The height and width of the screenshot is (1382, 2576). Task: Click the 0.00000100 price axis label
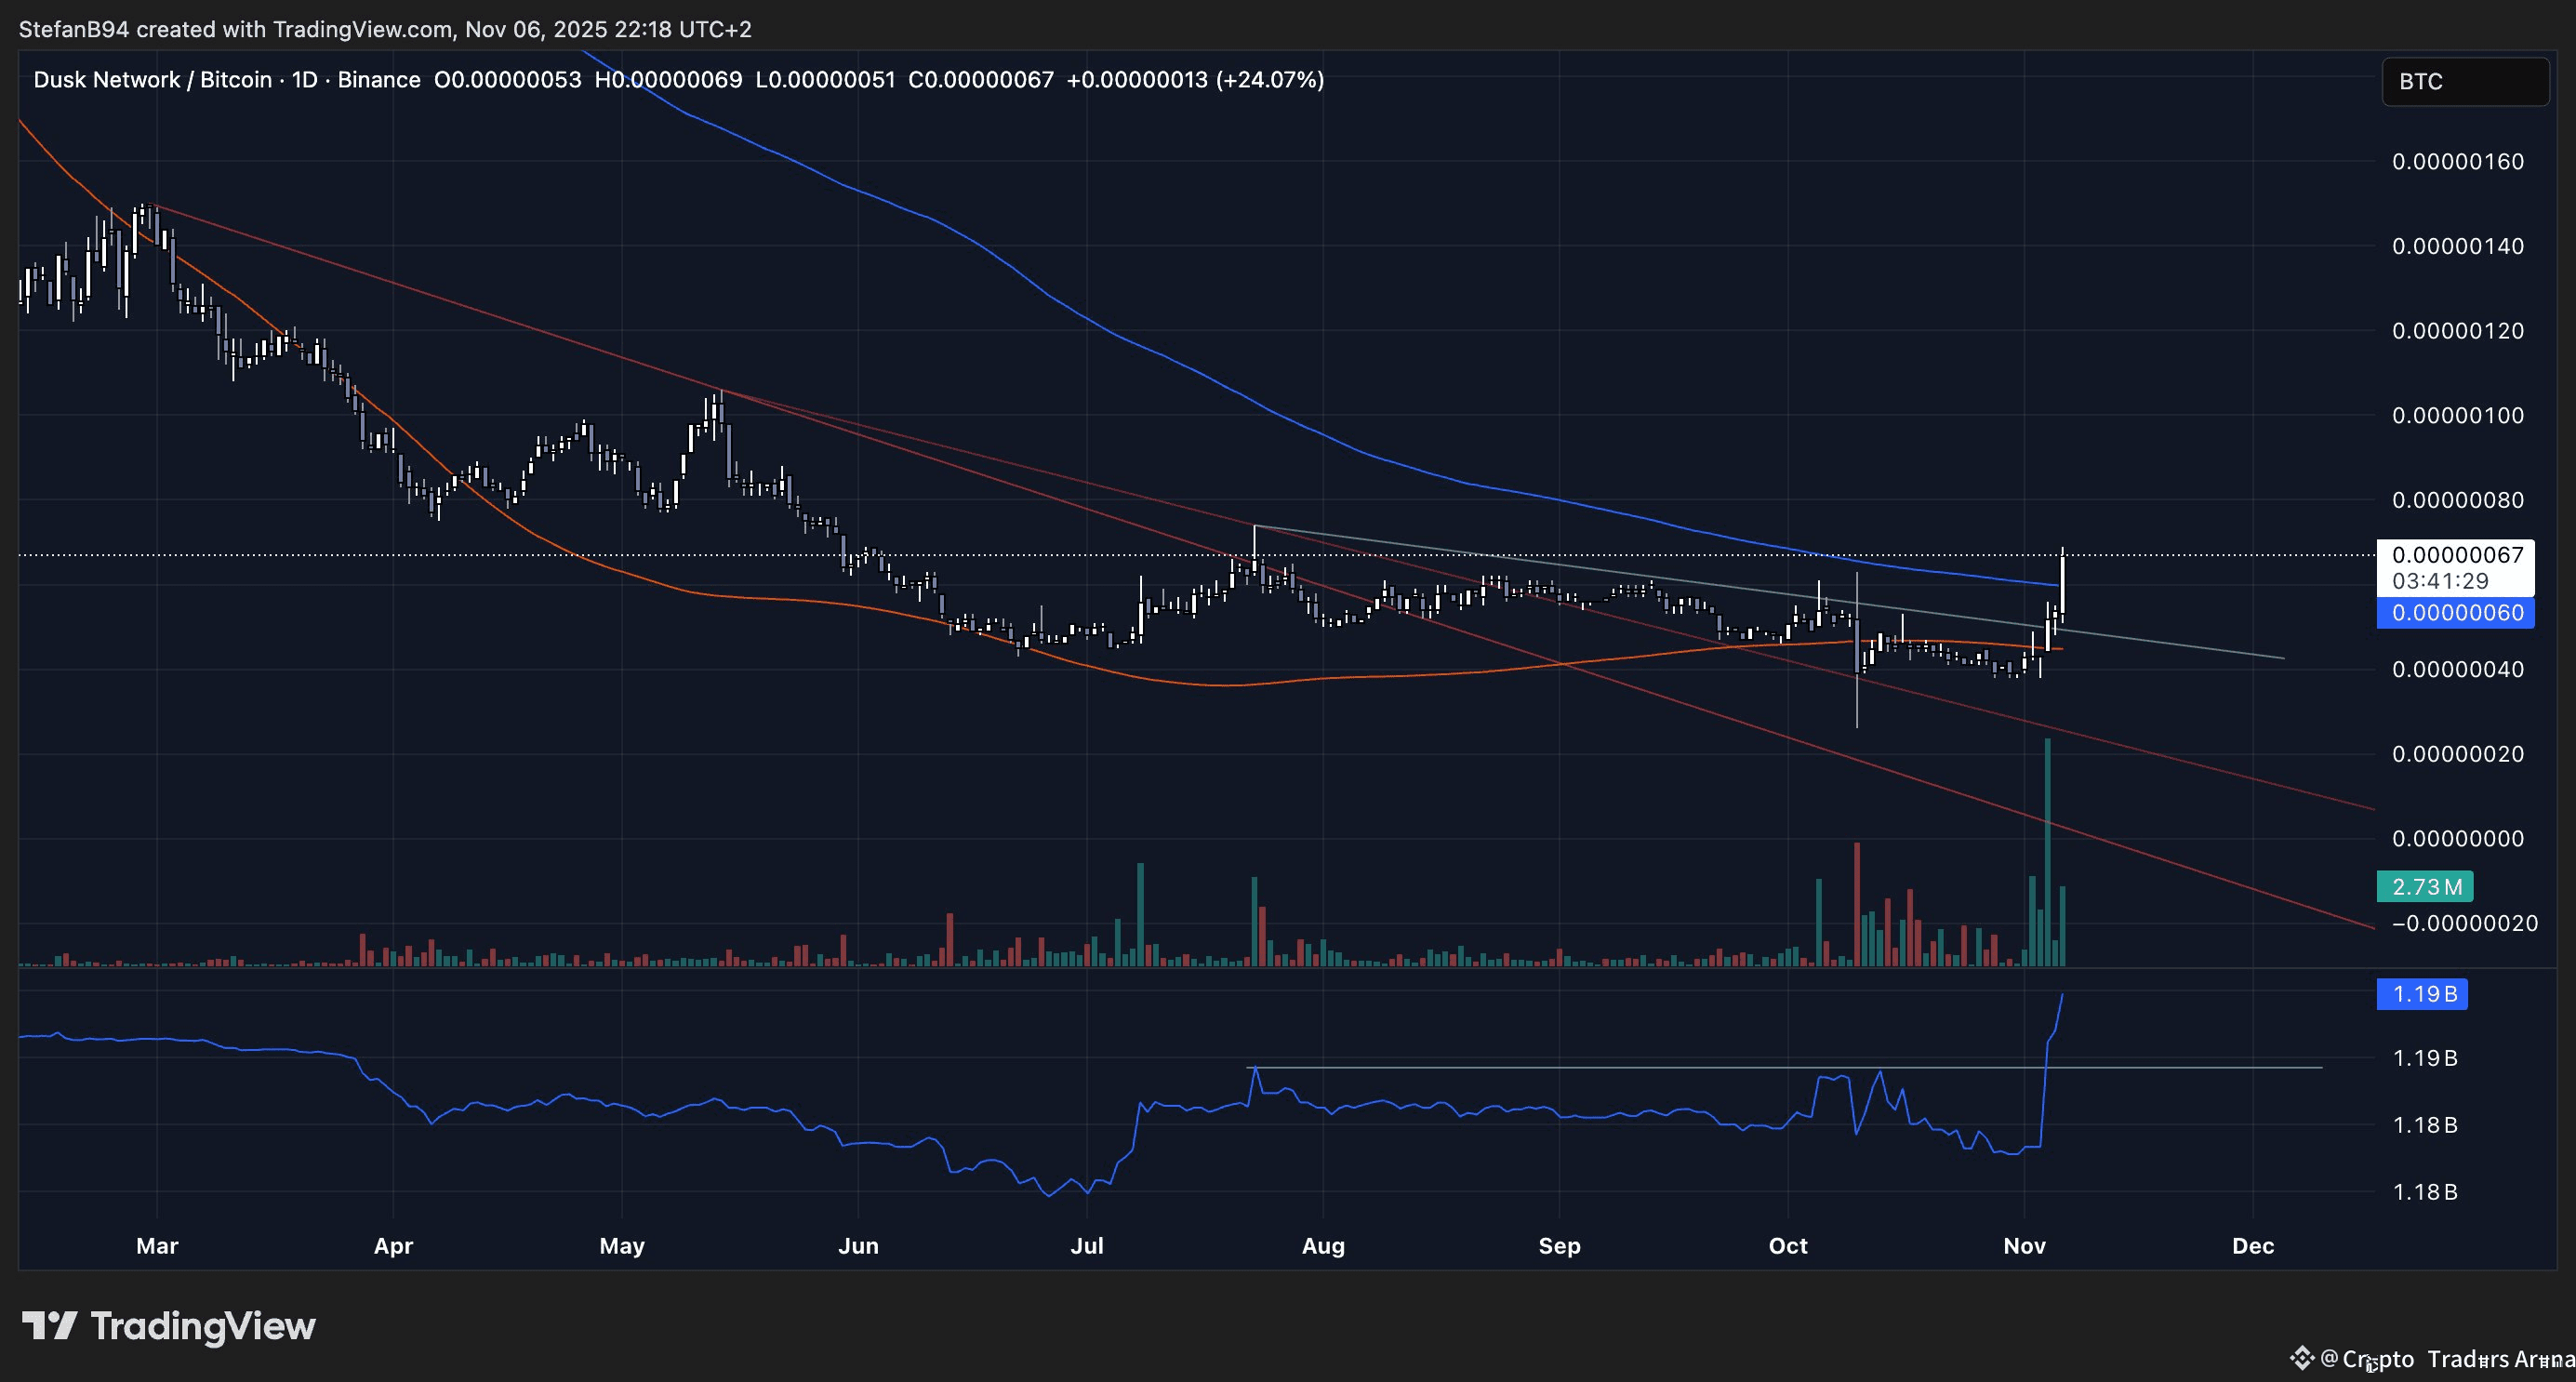click(x=2458, y=415)
